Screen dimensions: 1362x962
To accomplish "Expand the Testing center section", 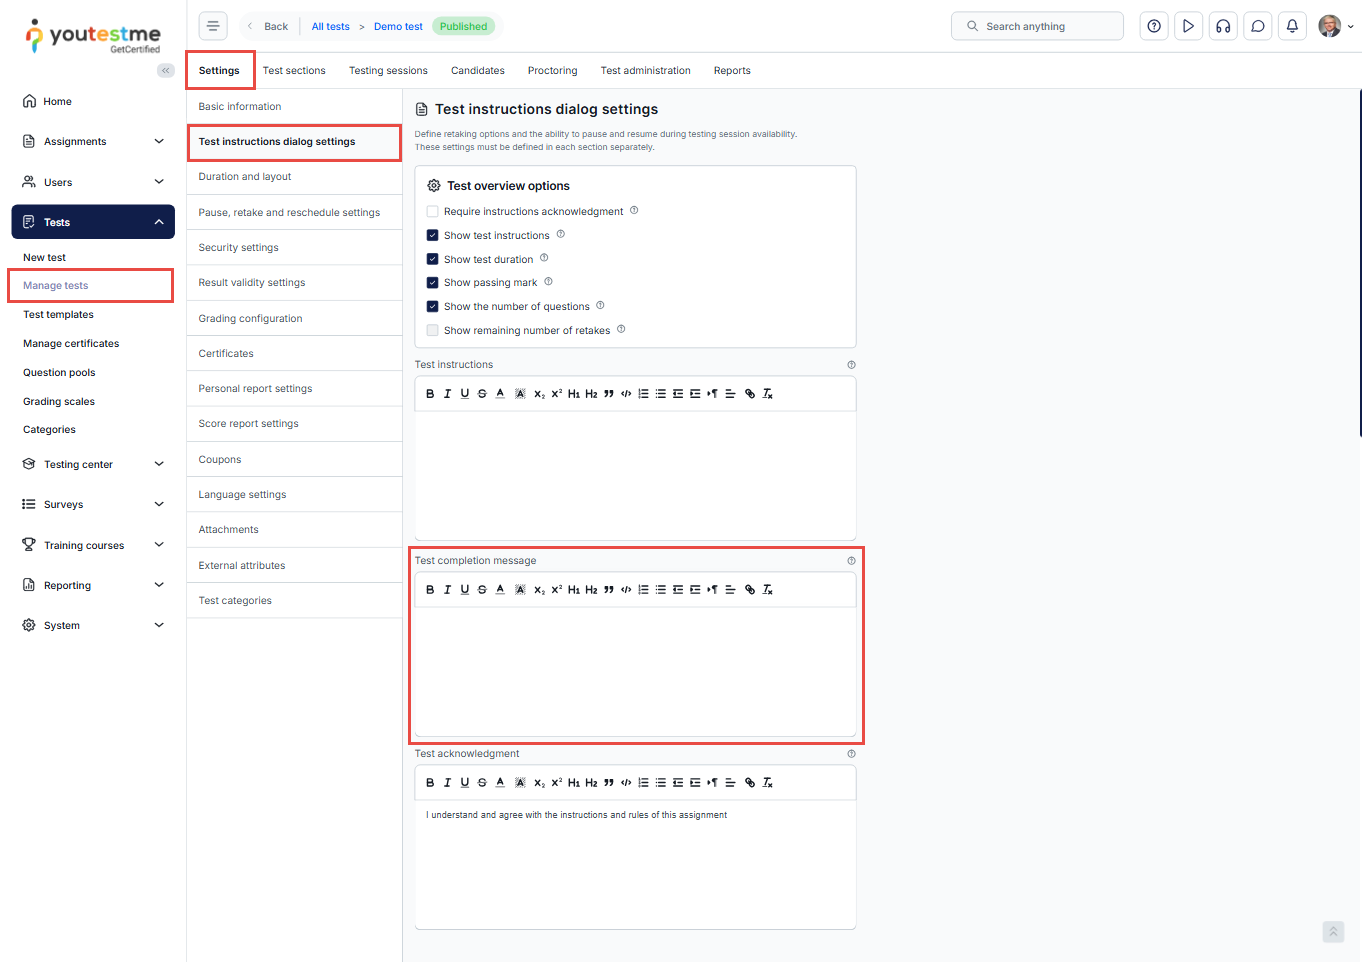I will [93, 464].
